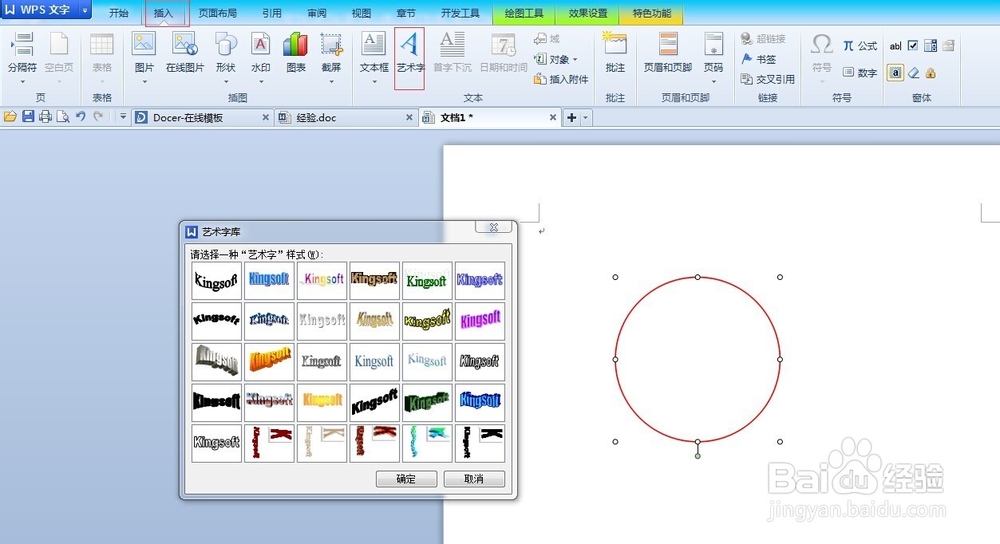
Task: Toggle the form field shading icon
Action: [895, 73]
